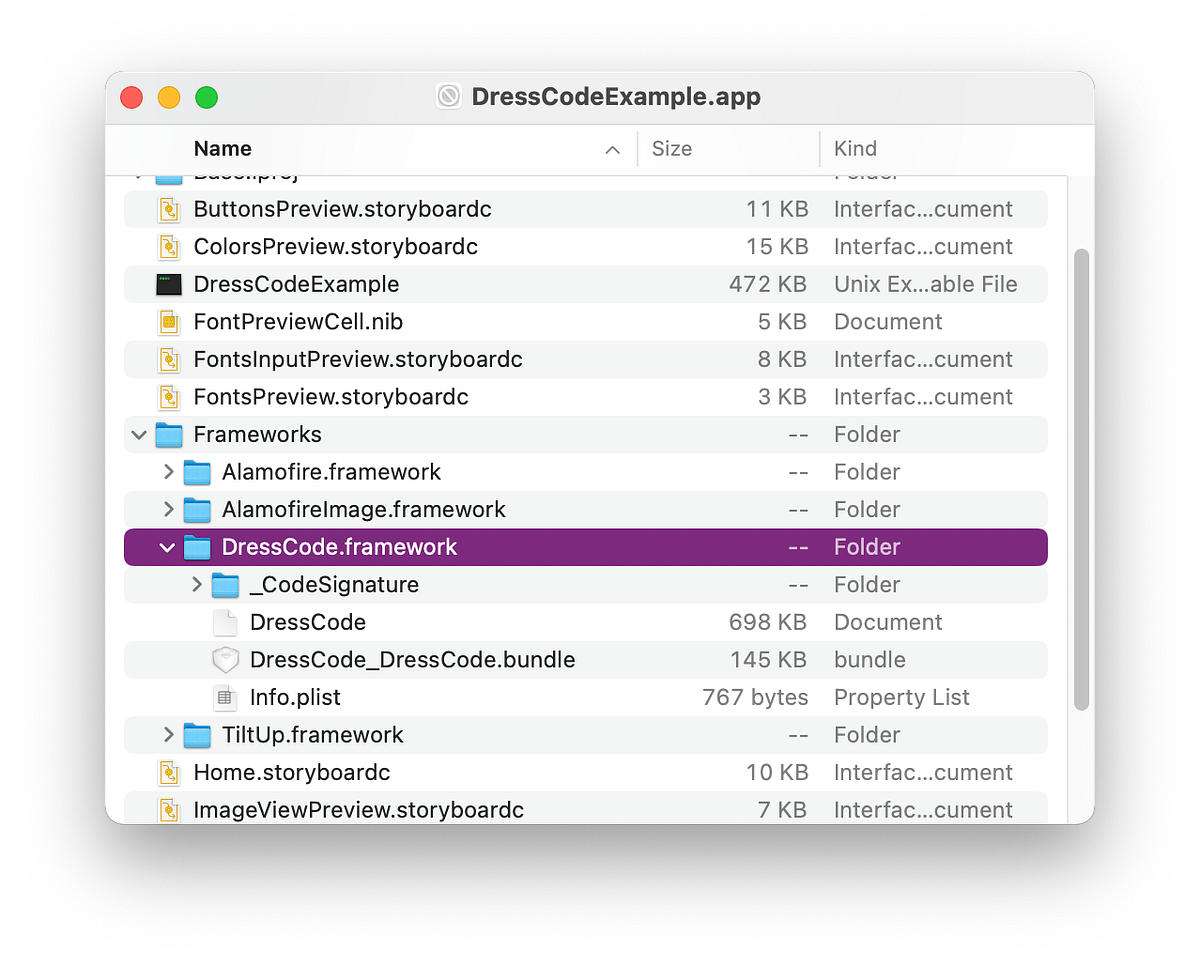The image size is (1200, 963).
Task: Click the DressCode_DressCode.bundle hexagon icon
Action: click(x=225, y=659)
